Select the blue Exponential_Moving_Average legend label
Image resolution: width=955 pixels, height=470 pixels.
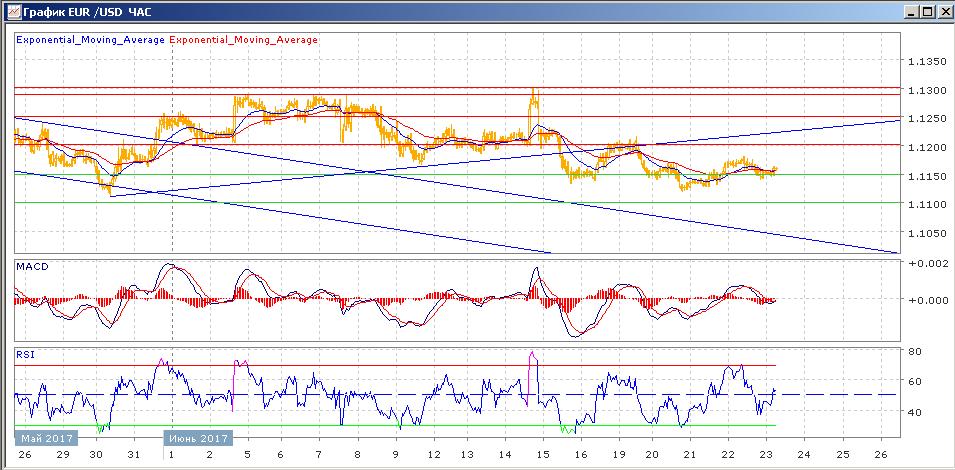pos(91,40)
